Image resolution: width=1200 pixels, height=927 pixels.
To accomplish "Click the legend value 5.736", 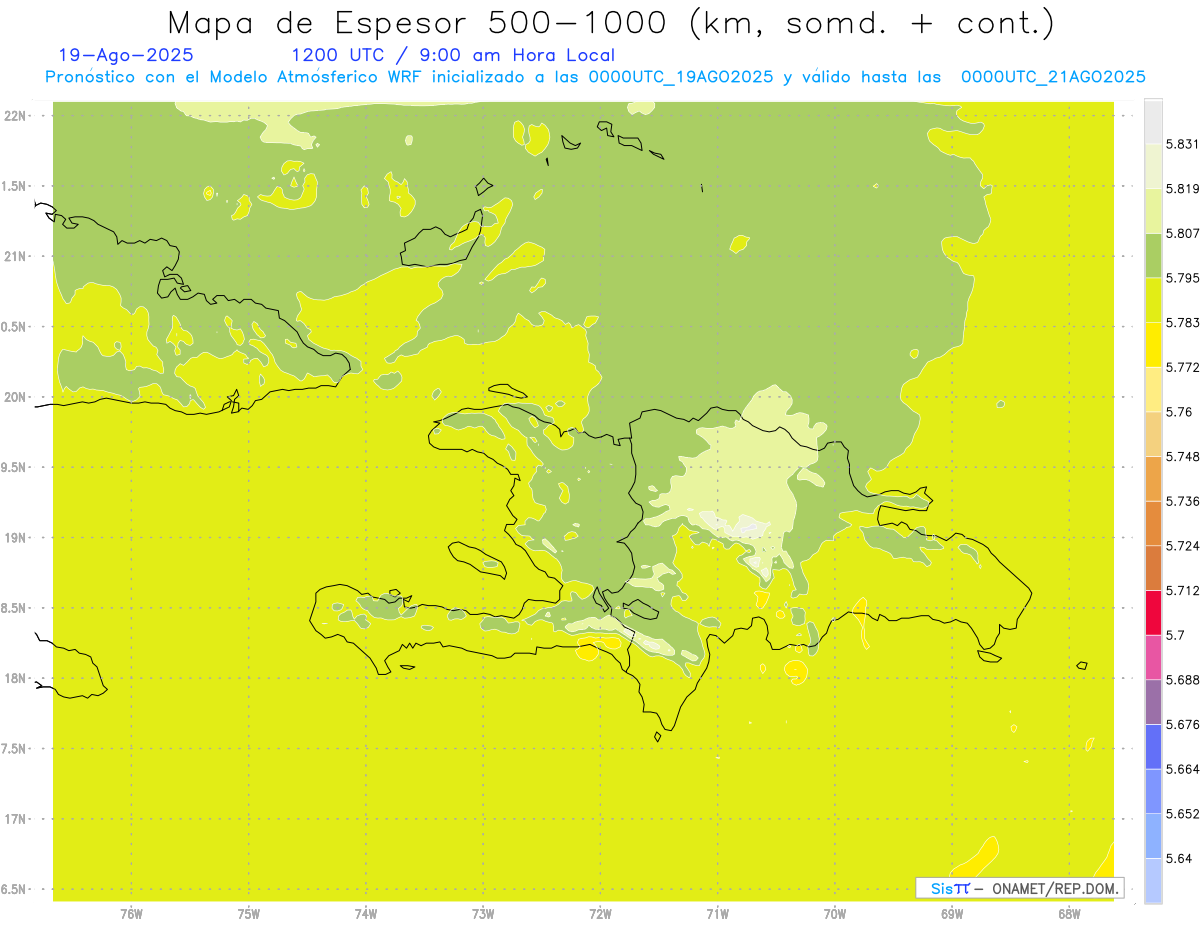I will tap(1181, 501).
